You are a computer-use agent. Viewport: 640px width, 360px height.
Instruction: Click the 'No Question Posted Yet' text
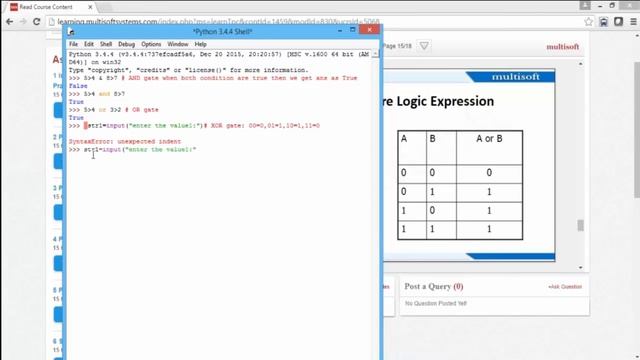click(436, 303)
